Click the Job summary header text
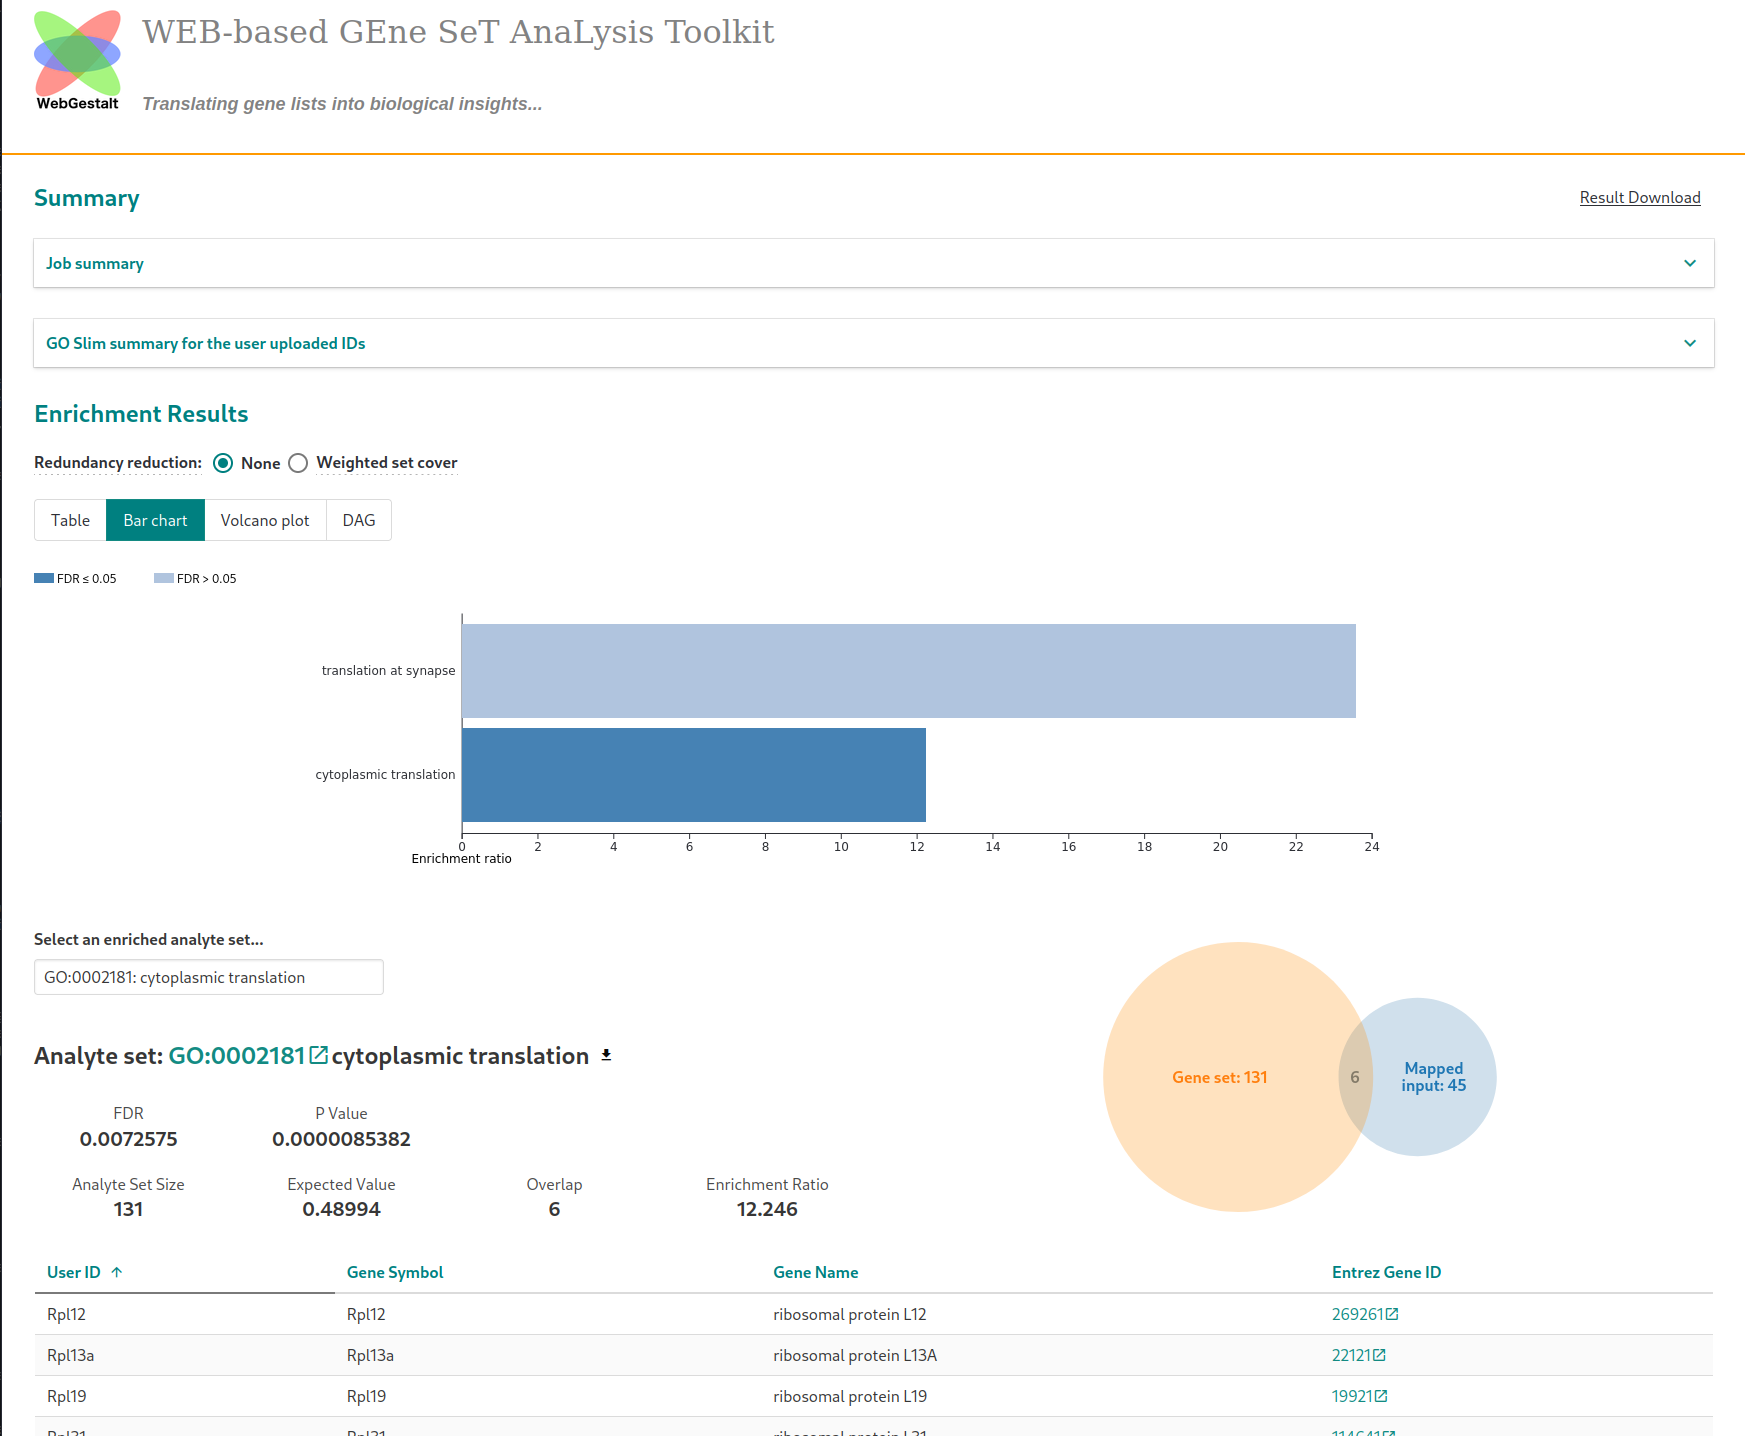Screen dimensions: 1745x1436 click(95, 263)
